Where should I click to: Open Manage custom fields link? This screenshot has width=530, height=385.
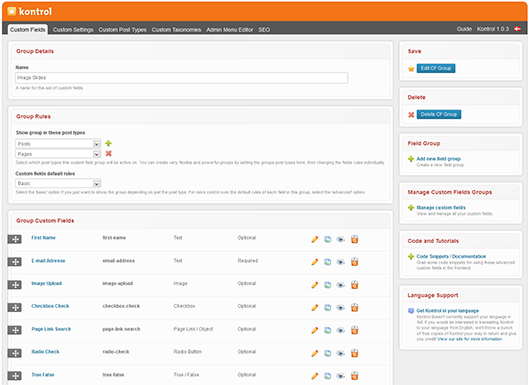[441, 208]
